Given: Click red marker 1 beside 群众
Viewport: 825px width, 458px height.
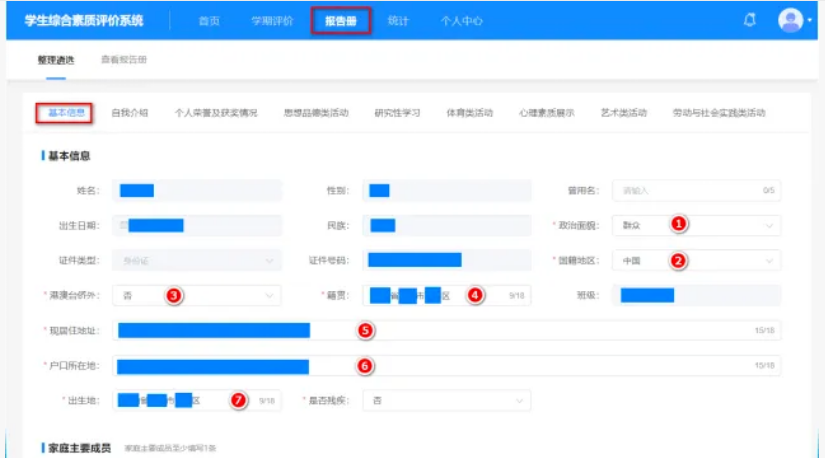Looking at the screenshot, I should (679, 225).
